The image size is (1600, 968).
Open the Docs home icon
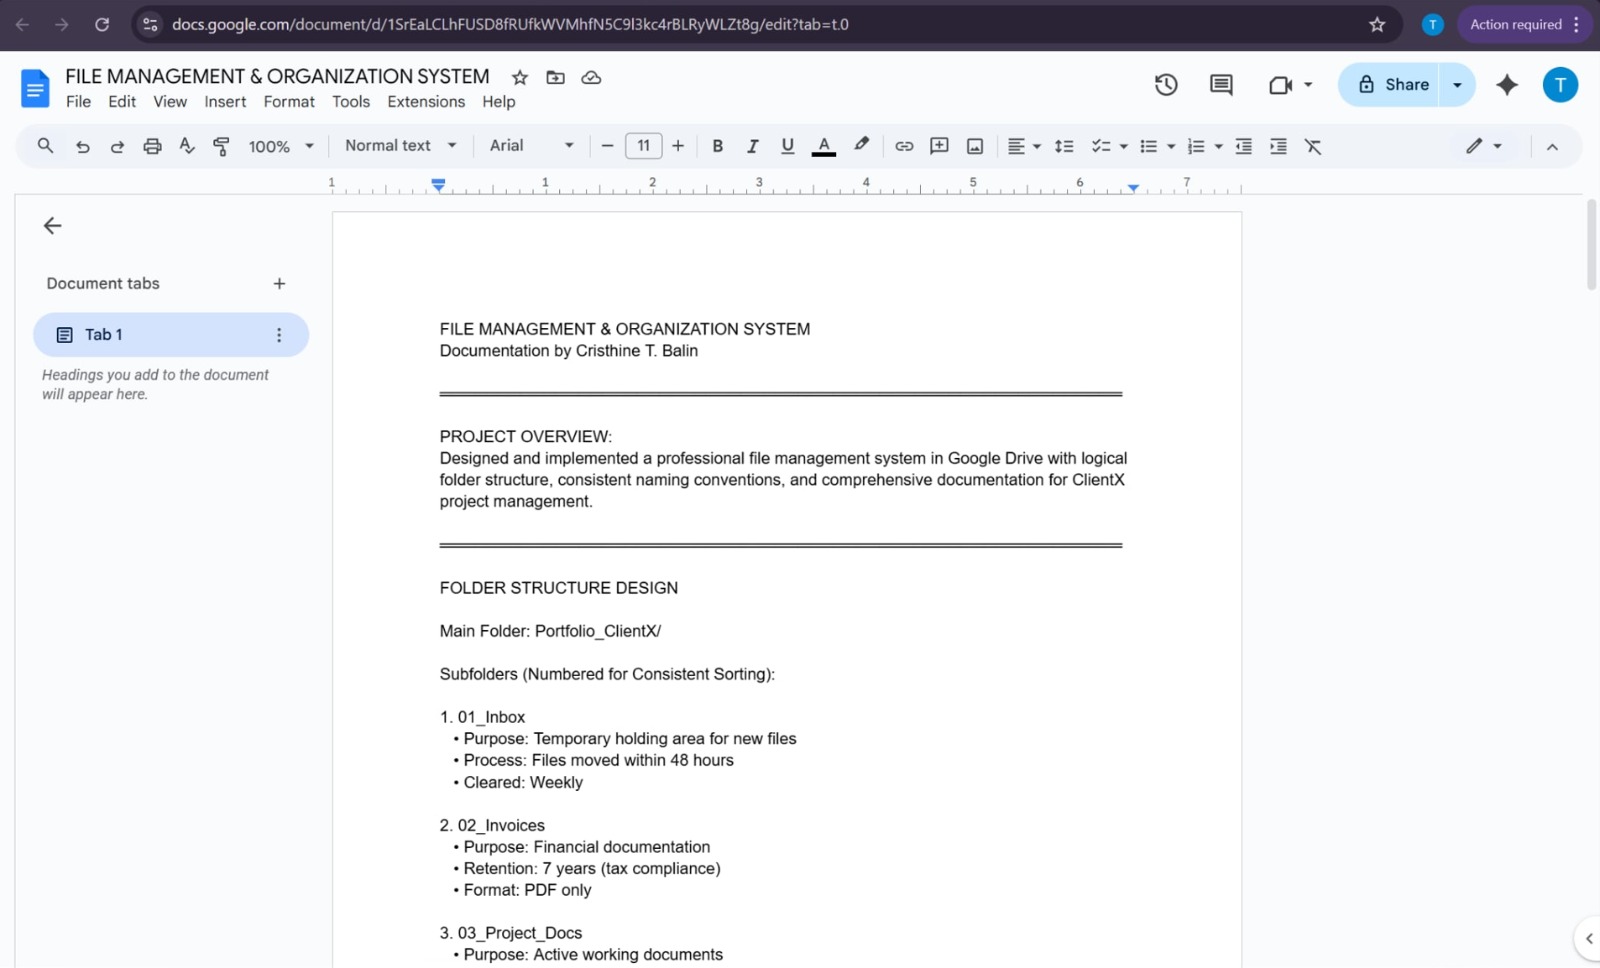point(35,88)
